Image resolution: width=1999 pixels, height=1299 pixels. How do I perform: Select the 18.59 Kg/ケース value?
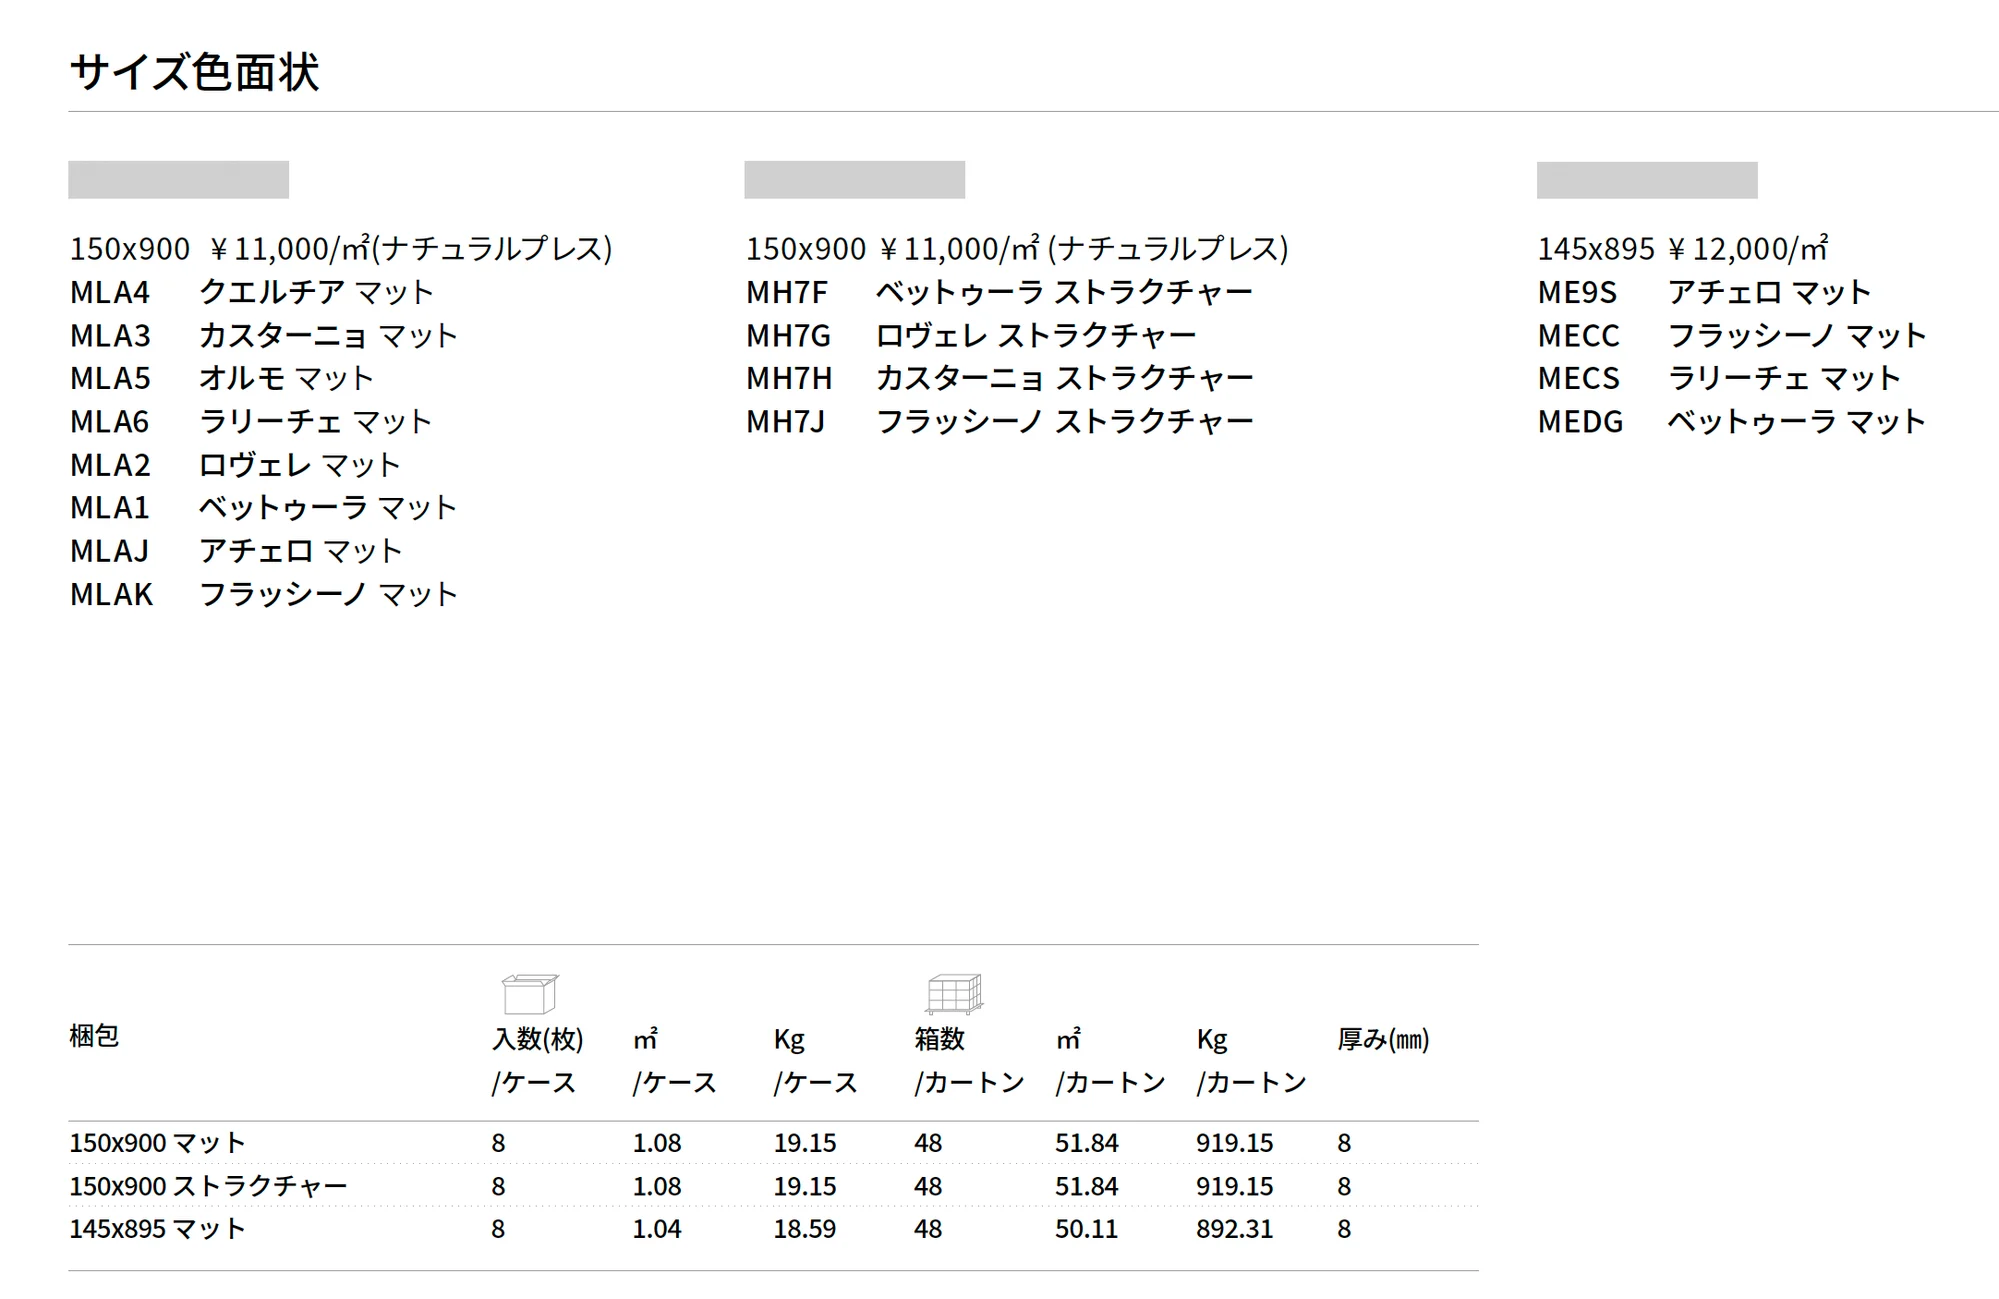(805, 1229)
